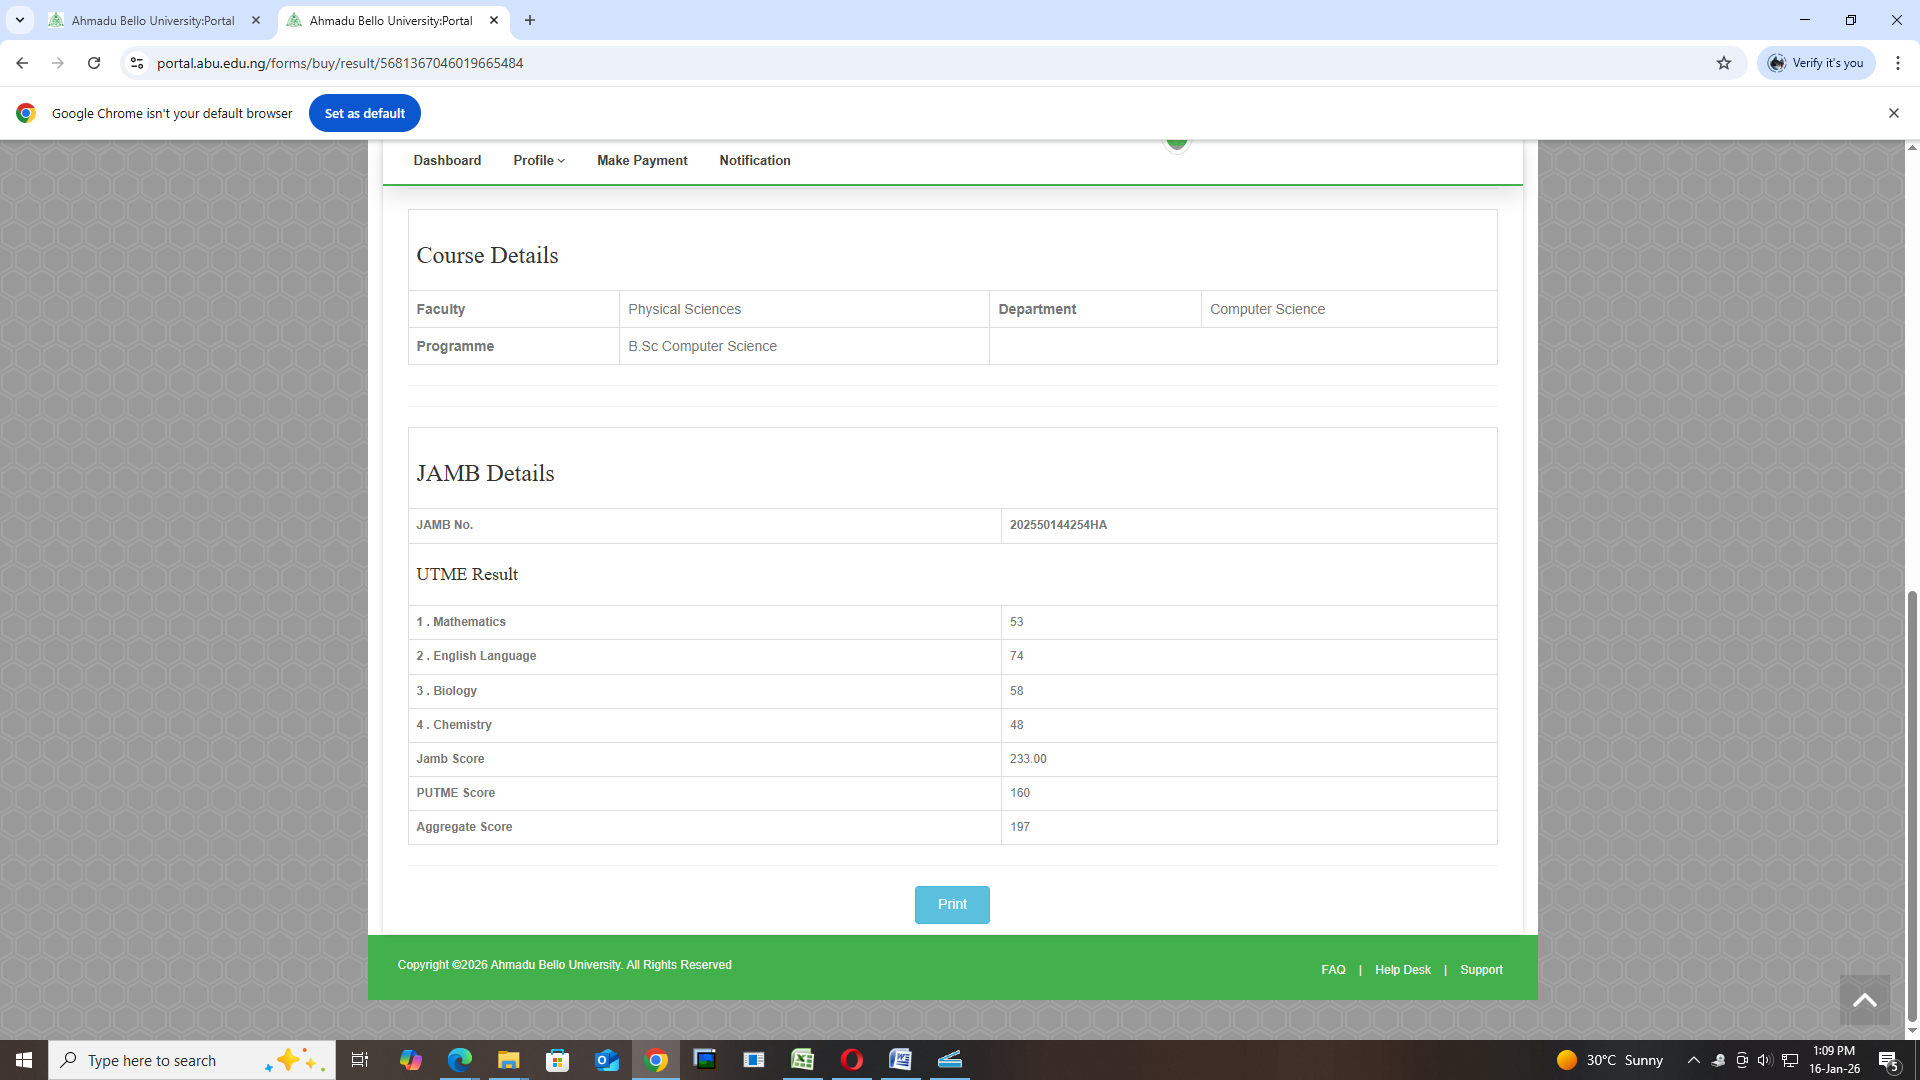Image resolution: width=1920 pixels, height=1080 pixels.
Task: Open site information icon in address bar
Action: (x=137, y=63)
